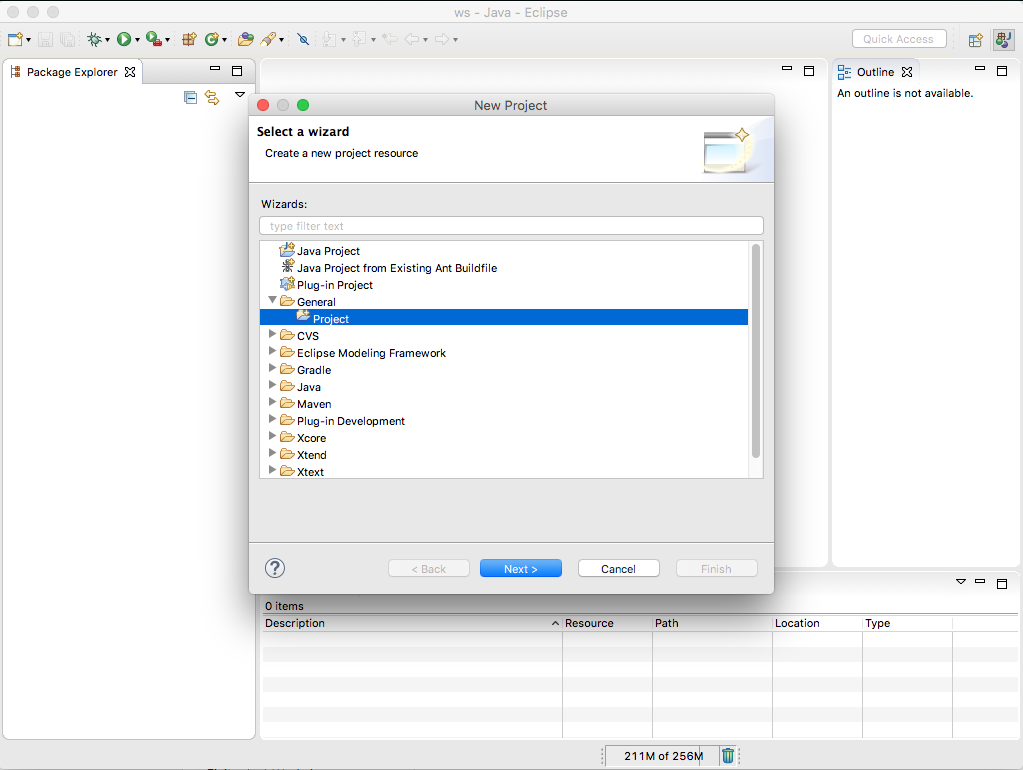The image size is (1023, 770).
Task: Open the Search dropdown arrow
Action: [281, 40]
